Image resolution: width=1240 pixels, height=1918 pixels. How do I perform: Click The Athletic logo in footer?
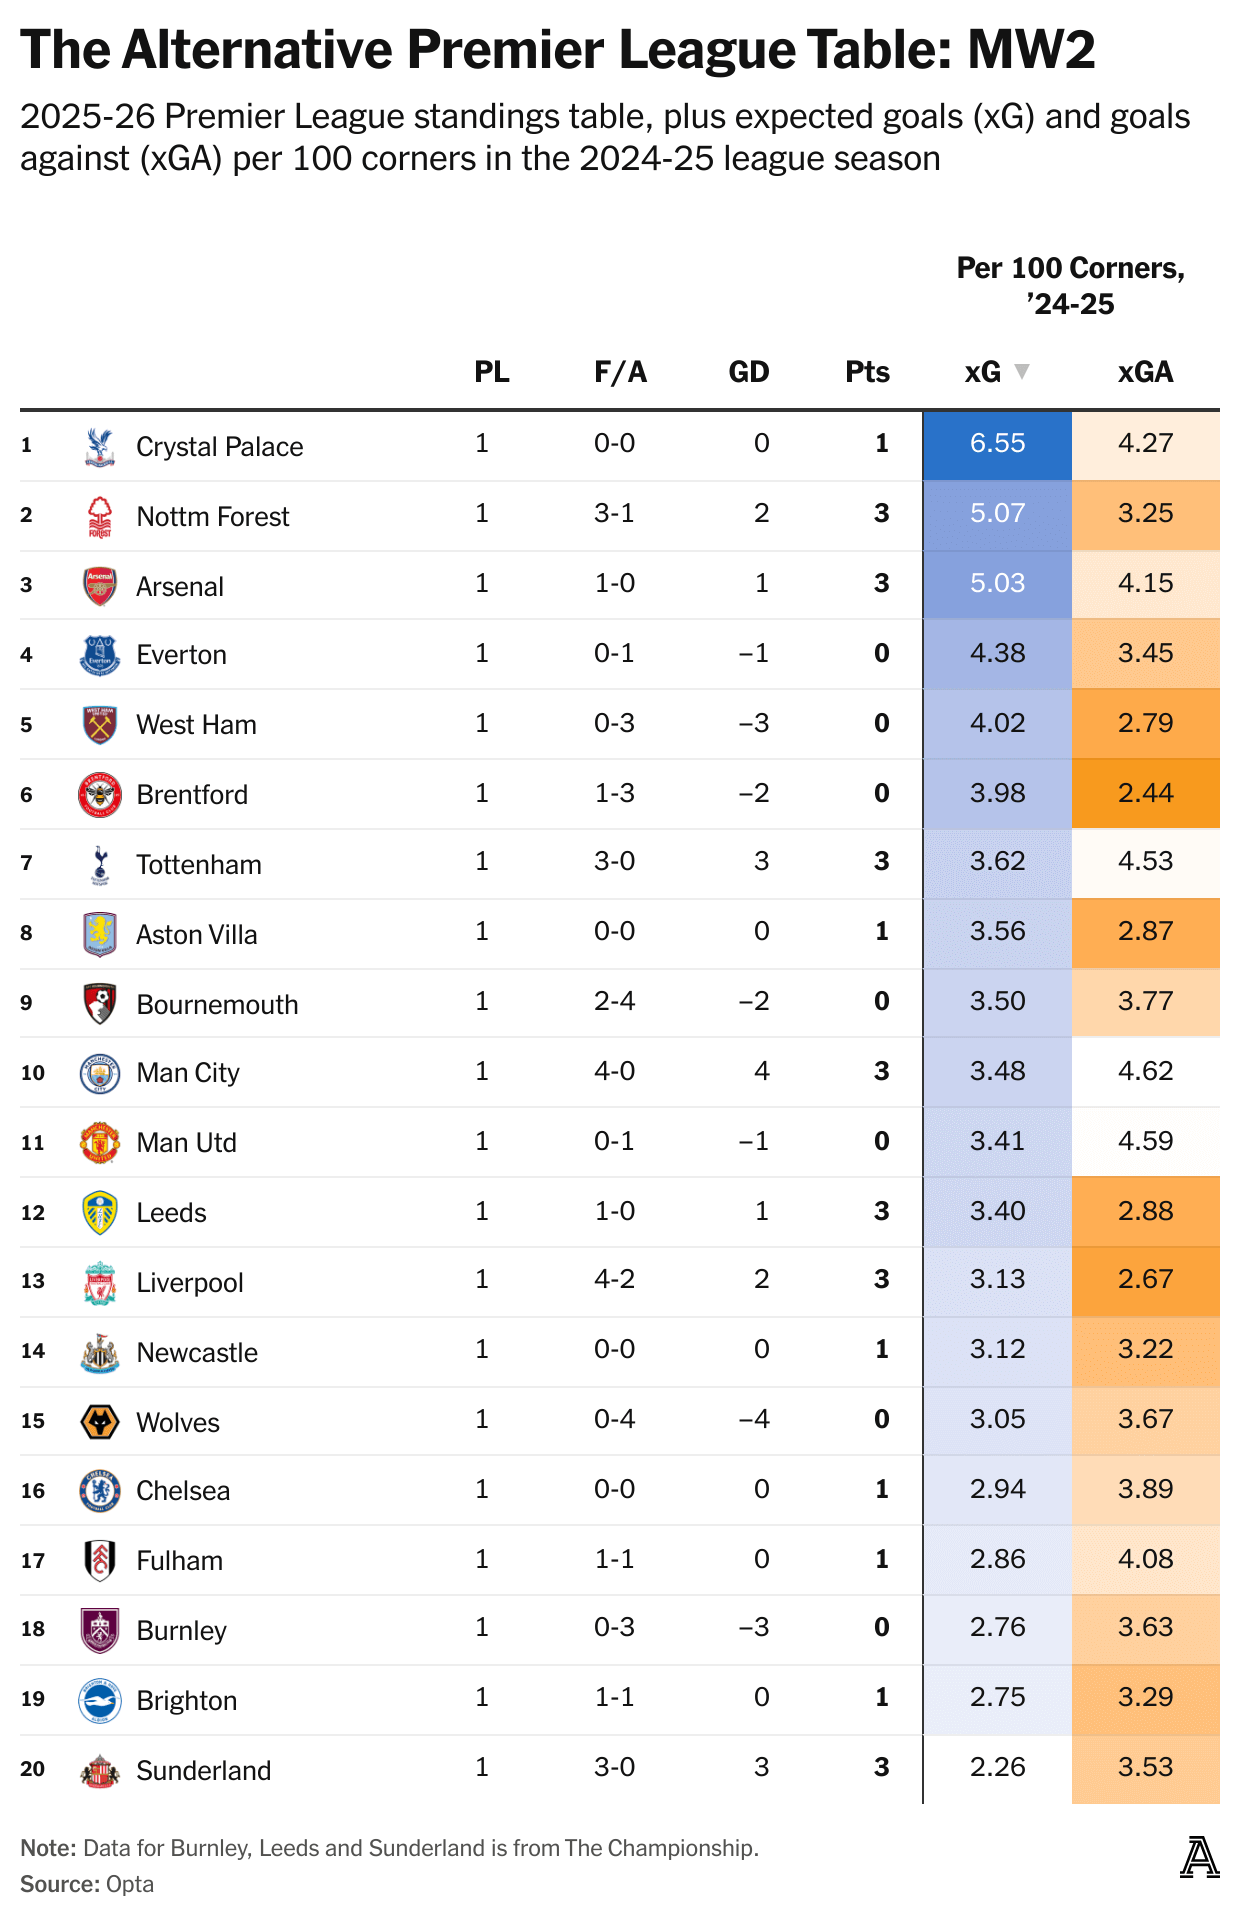[1199, 1857]
